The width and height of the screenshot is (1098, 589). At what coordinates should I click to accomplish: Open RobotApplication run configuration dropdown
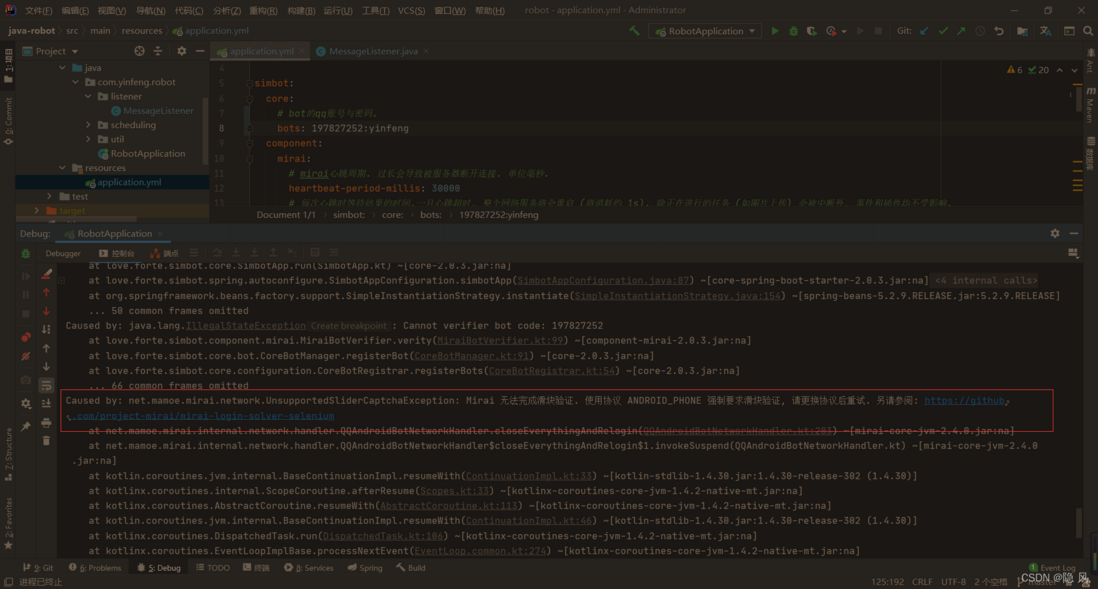[705, 31]
